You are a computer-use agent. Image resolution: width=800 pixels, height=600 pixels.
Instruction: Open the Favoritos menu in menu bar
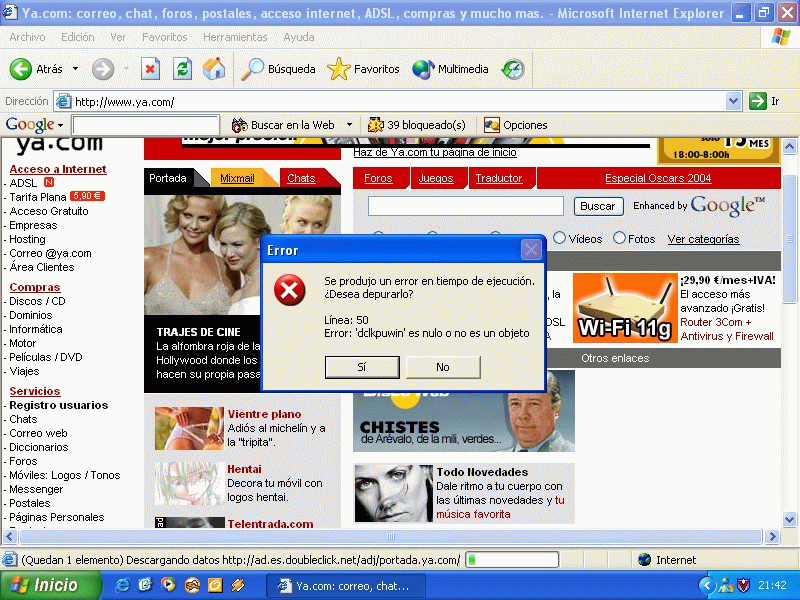tap(164, 37)
